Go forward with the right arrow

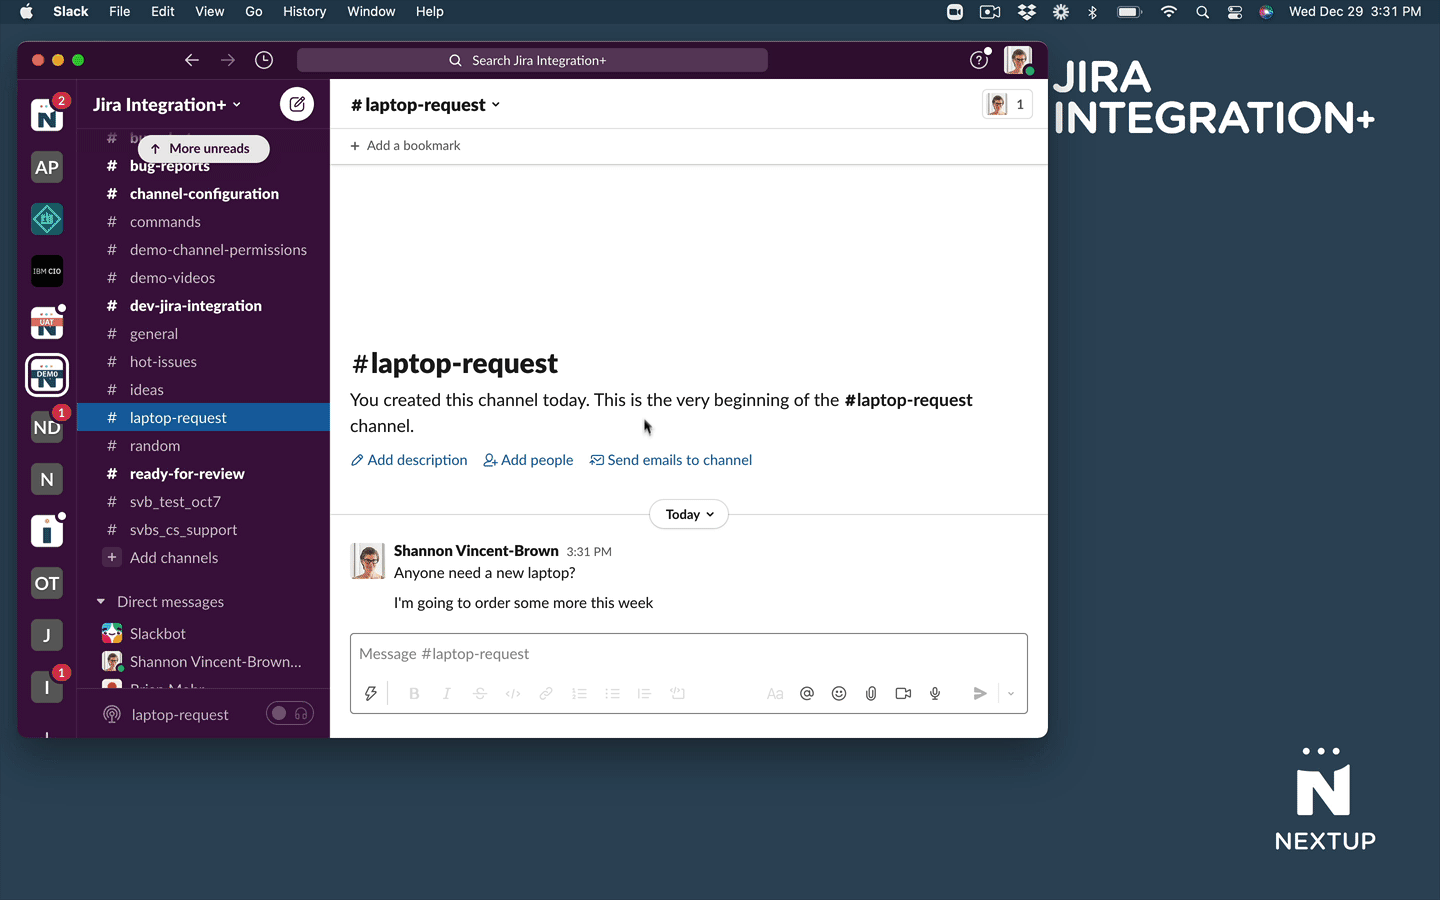[x=228, y=60]
